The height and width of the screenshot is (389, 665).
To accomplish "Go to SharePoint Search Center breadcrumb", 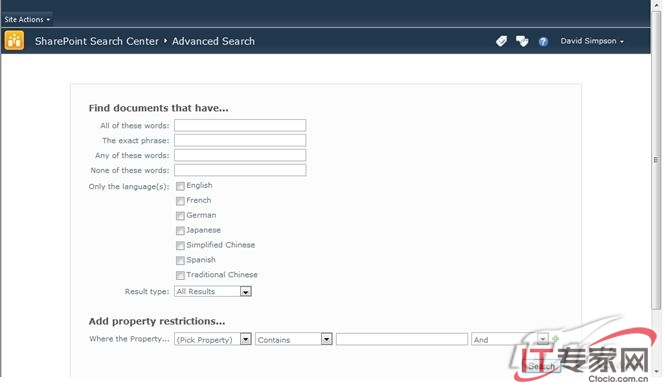I will pos(97,41).
